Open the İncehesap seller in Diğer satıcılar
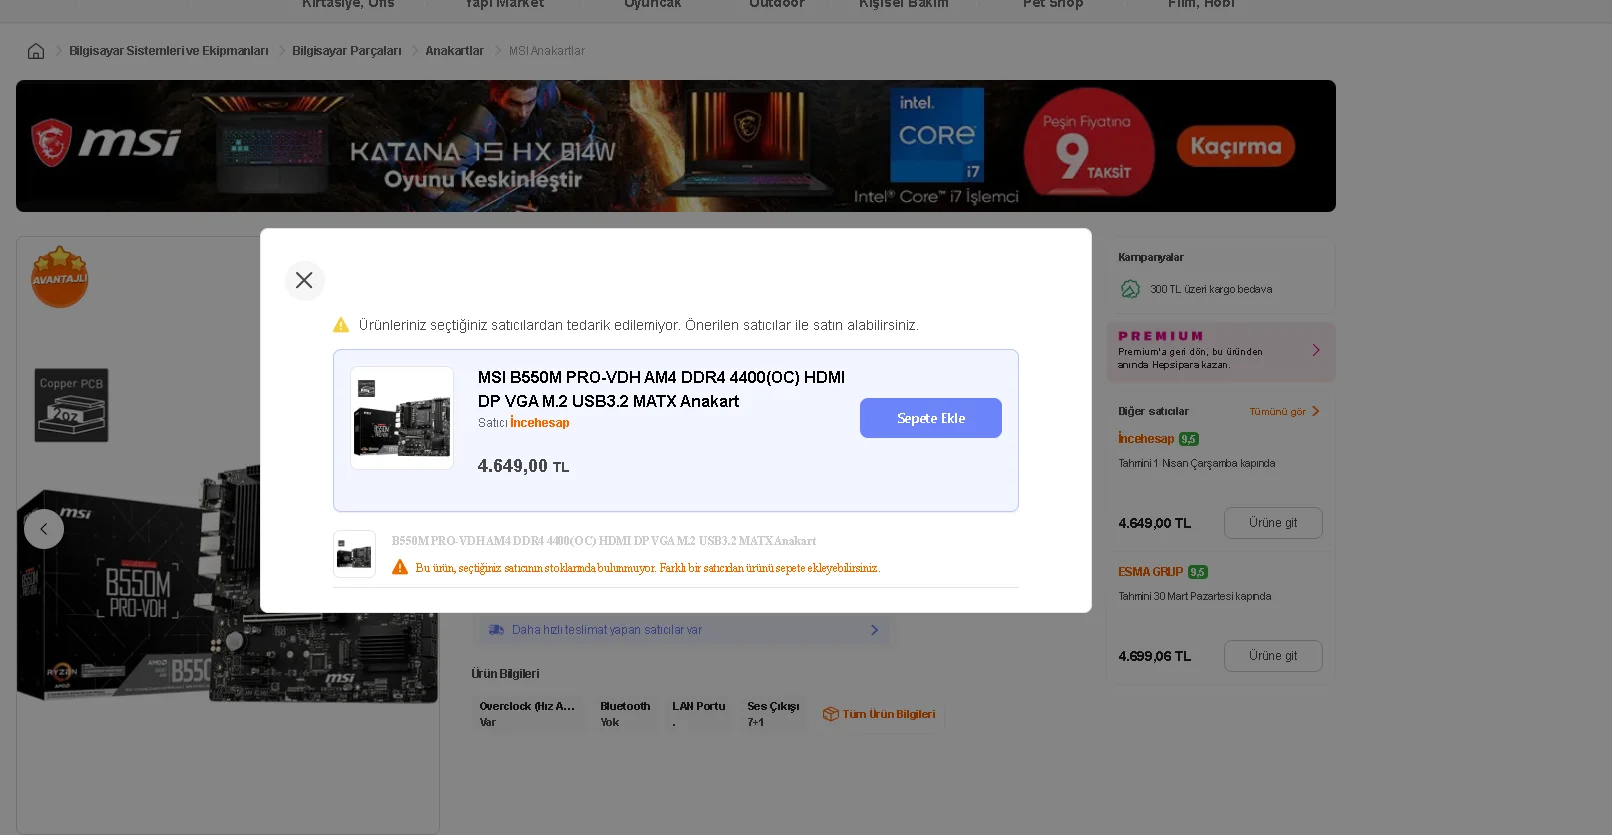 click(x=1146, y=439)
